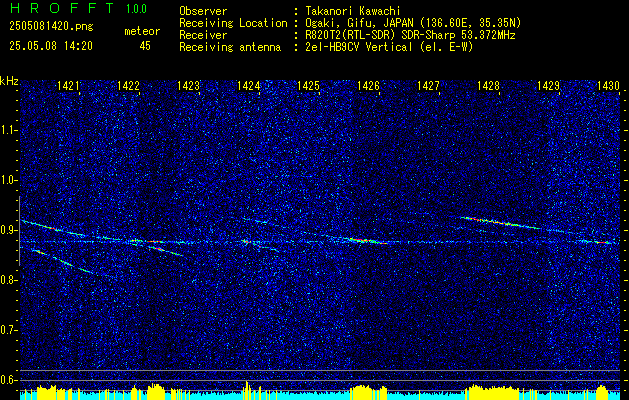Click the Observer label
The image size is (629, 400).
pos(203,11)
